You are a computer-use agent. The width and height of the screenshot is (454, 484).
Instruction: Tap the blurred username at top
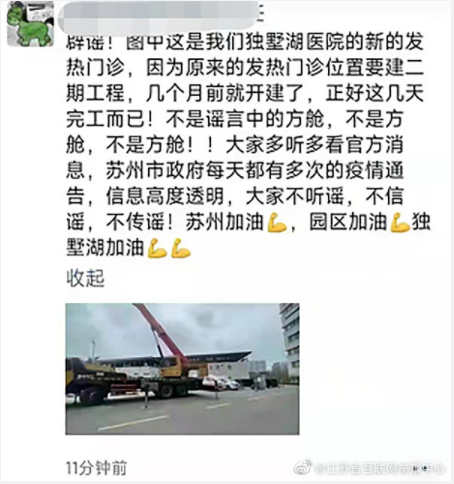pos(159,15)
